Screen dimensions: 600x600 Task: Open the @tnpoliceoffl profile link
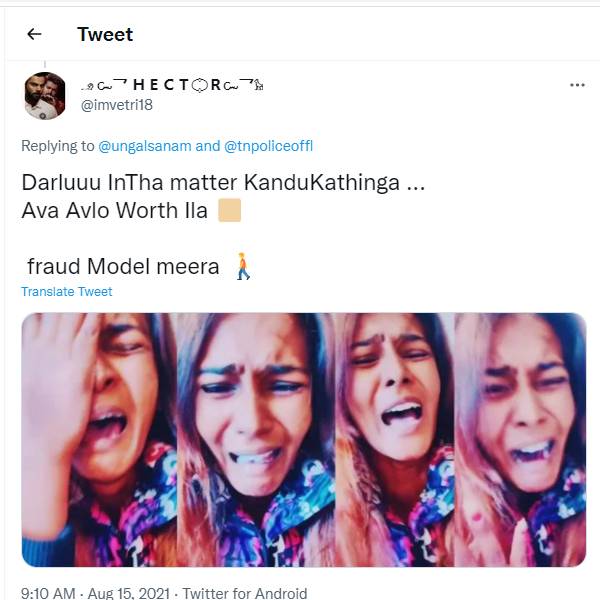[x=269, y=146]
